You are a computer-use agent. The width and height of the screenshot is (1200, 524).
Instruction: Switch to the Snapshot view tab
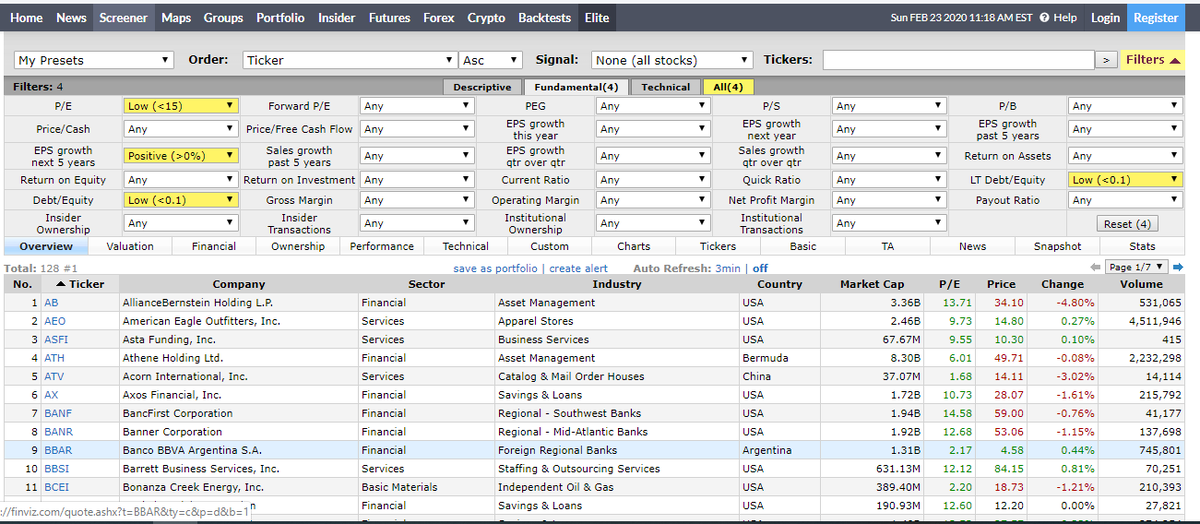(1057, 246)
